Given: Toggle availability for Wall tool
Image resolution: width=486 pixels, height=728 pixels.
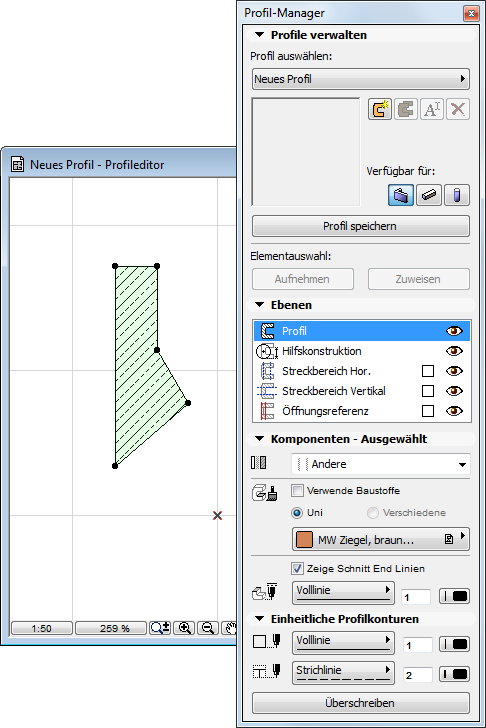Looking at the screenshot, I should point(401,195).
